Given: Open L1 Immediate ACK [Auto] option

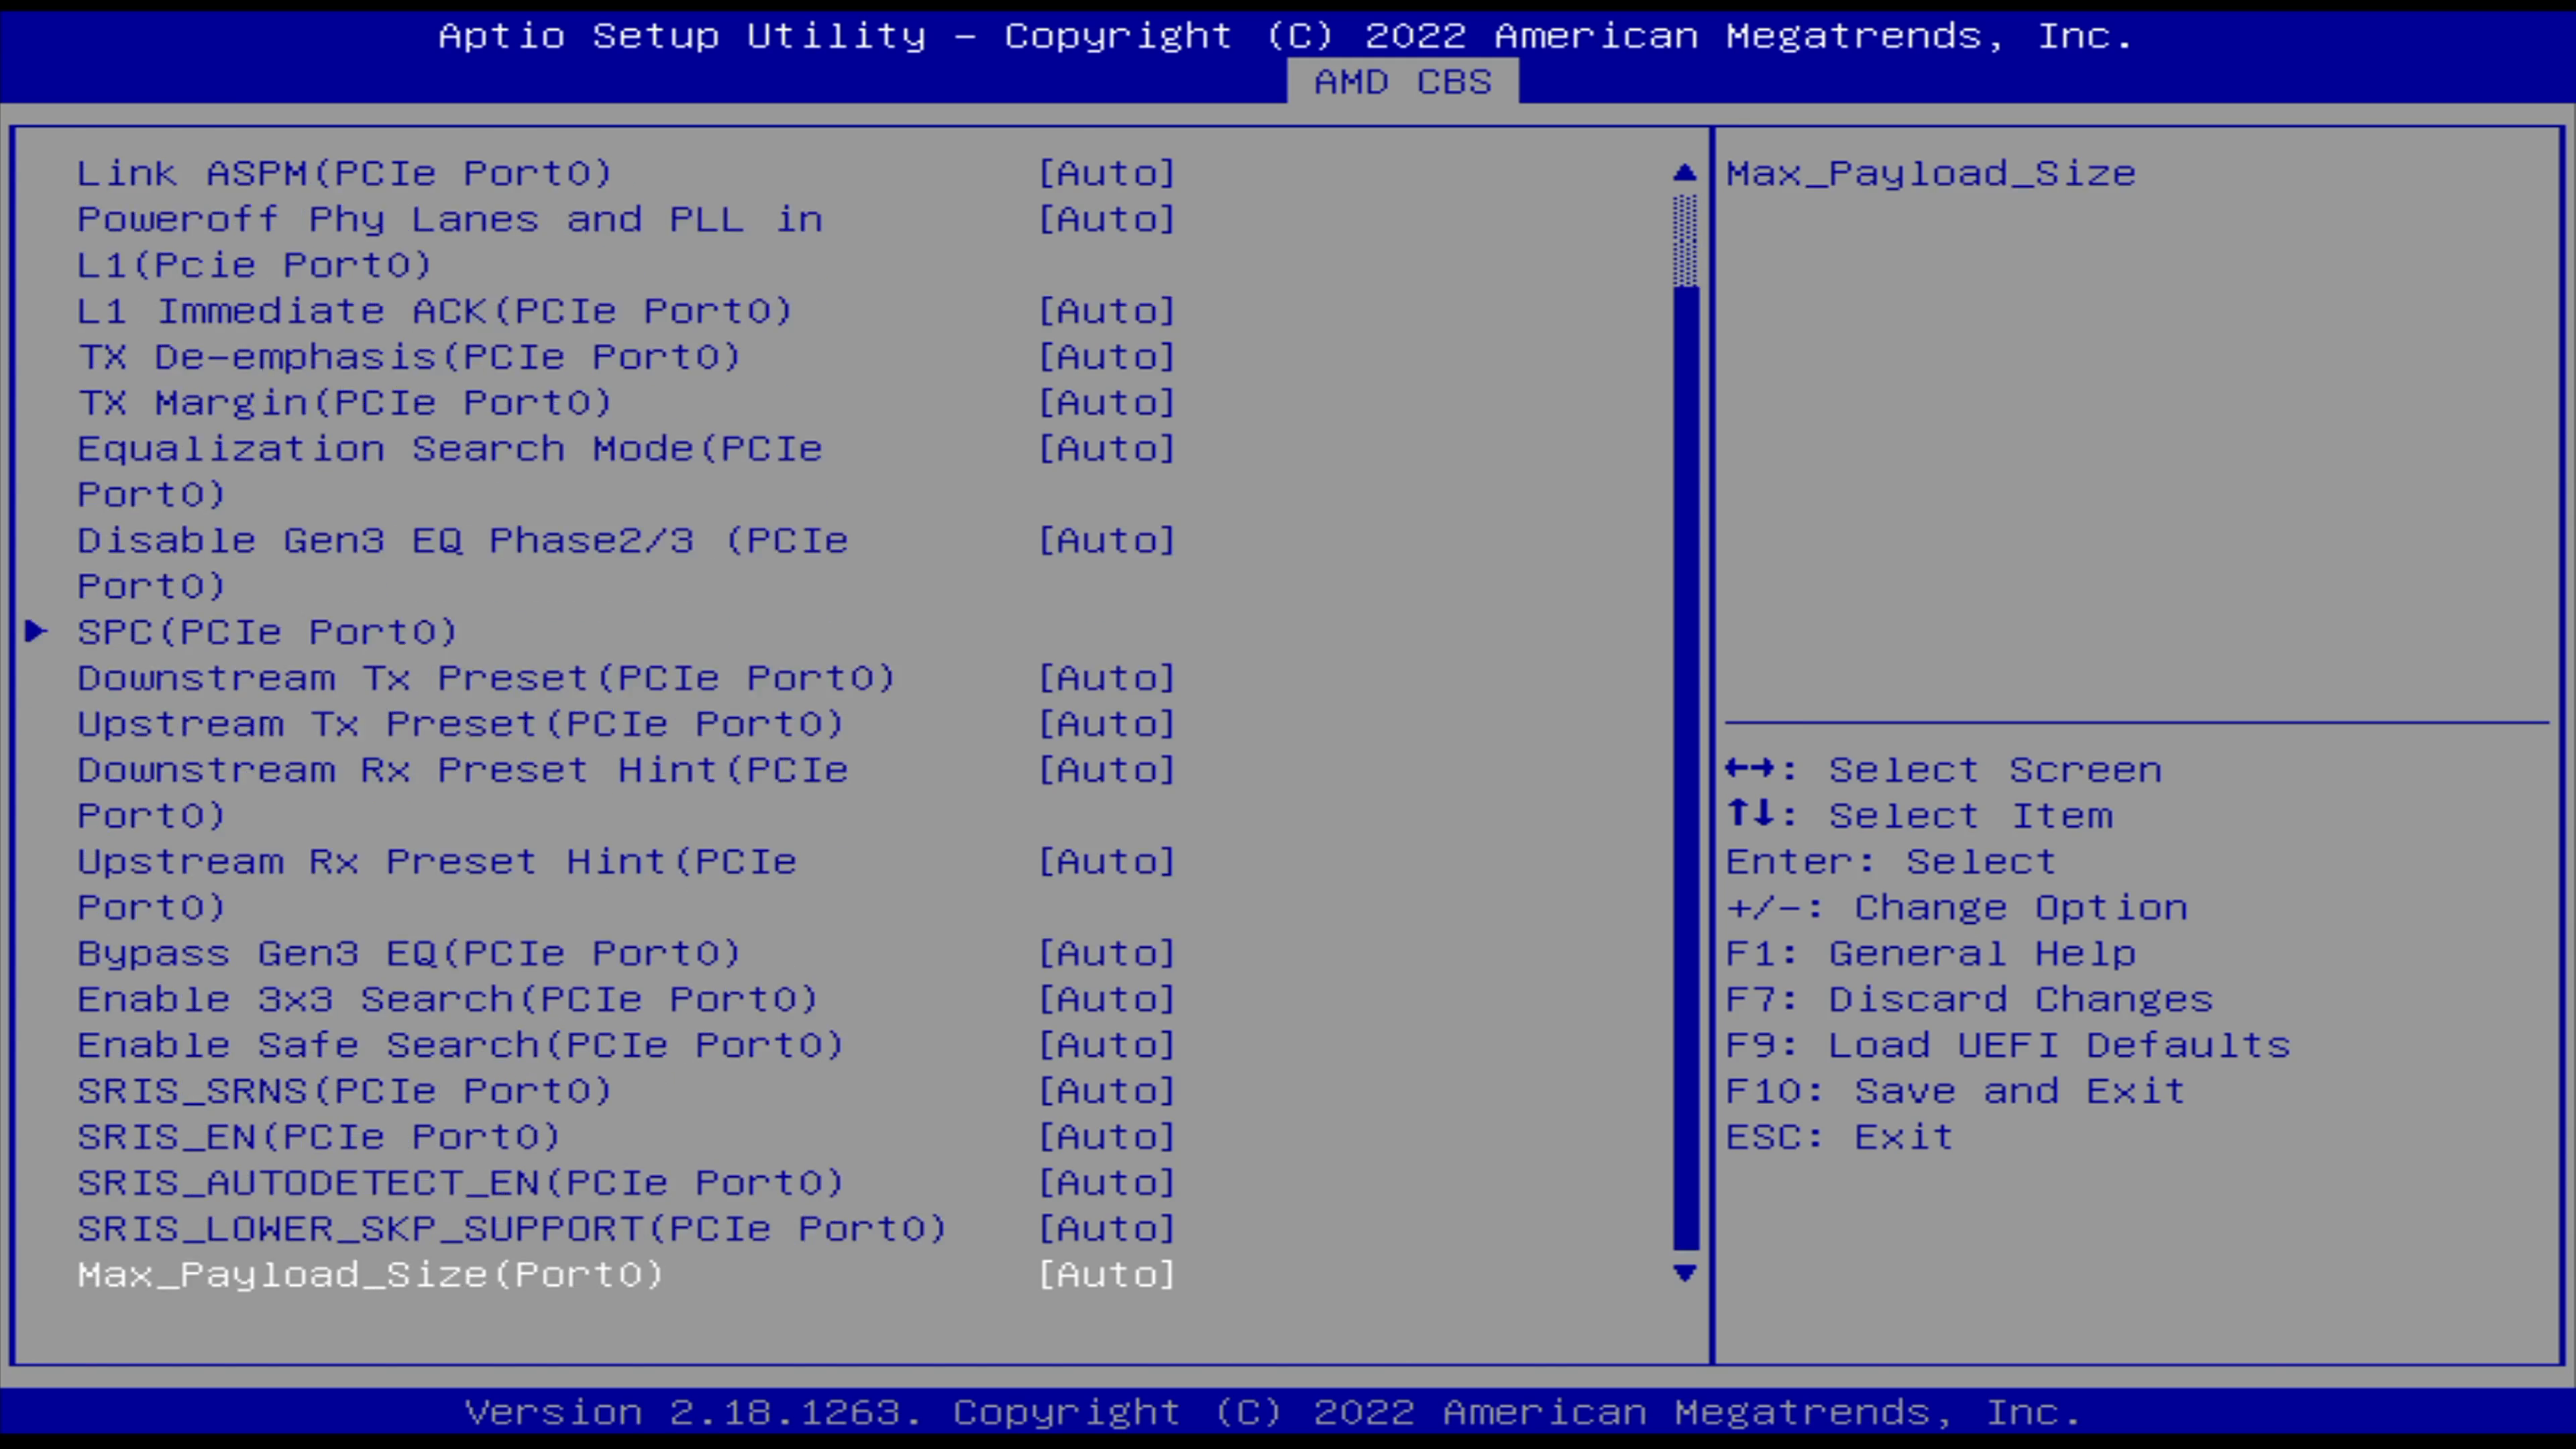Looking at the screenshot, I should click(x=1107, y=311).
